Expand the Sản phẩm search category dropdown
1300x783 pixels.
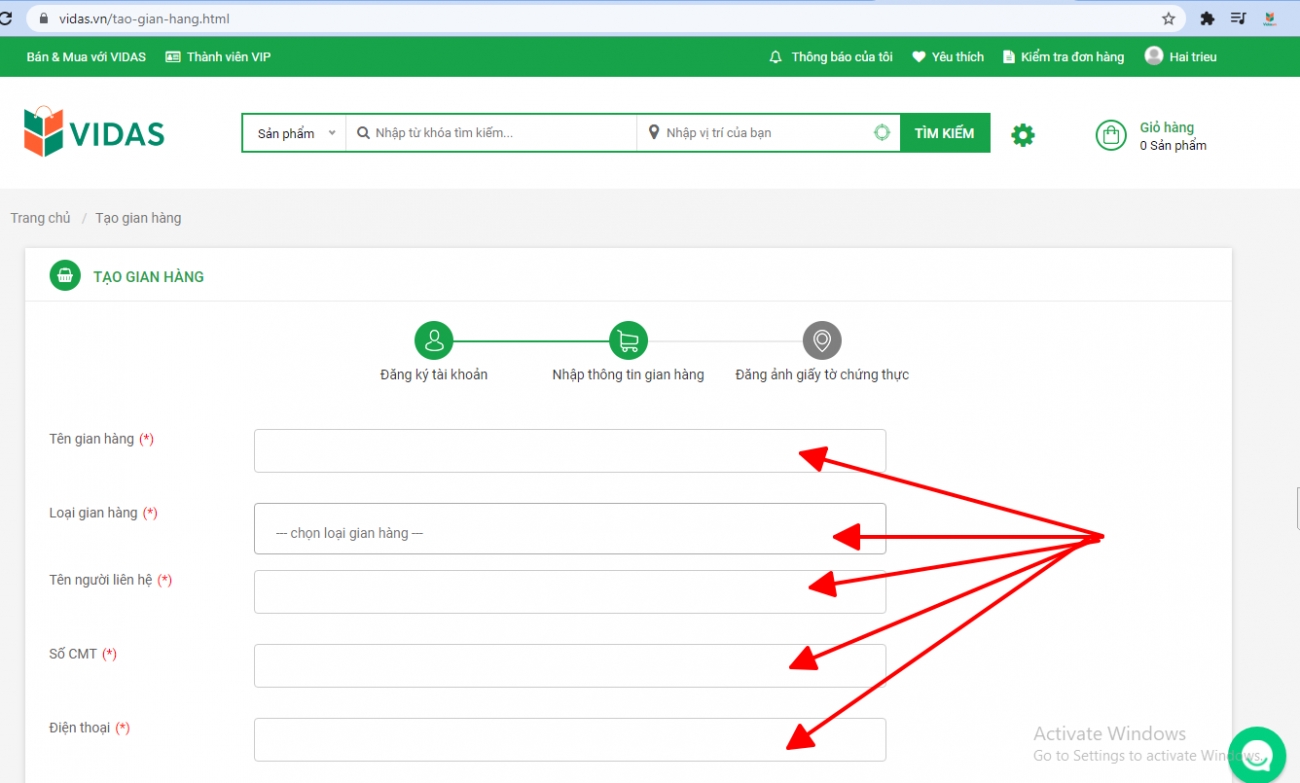pos(295,133)
